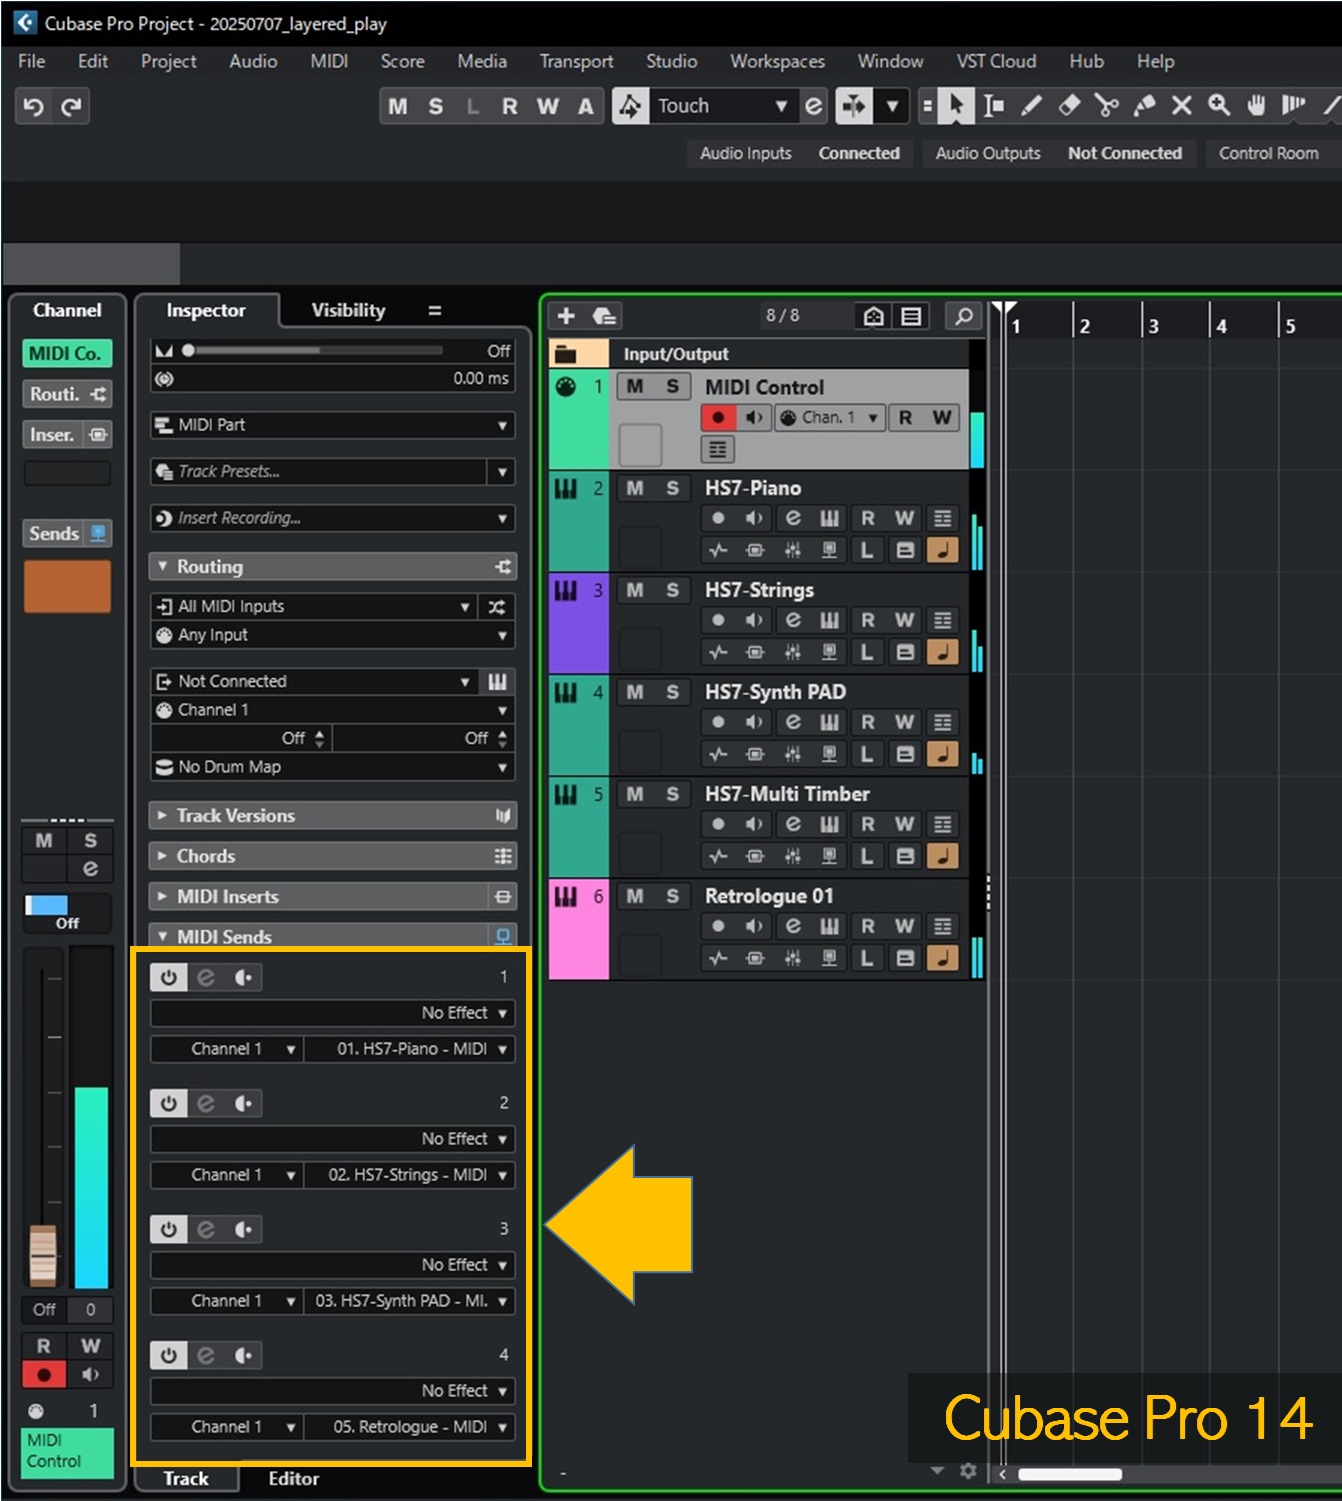Select the Glue tool
Image resolution: width=1342 pixels, height=1501 pixels.
(1144, 105)
